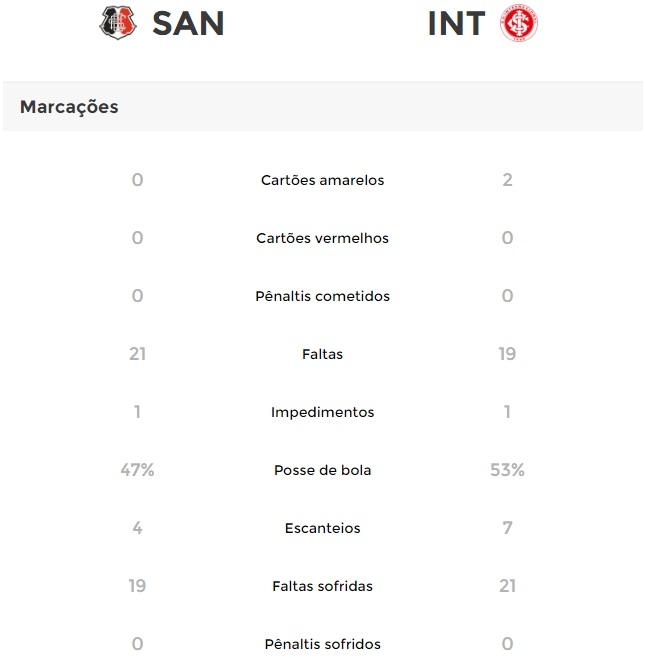645x658 pixels.
Task: Click the Santa Cruz team crest icon
Action: [x=118, y=23]
